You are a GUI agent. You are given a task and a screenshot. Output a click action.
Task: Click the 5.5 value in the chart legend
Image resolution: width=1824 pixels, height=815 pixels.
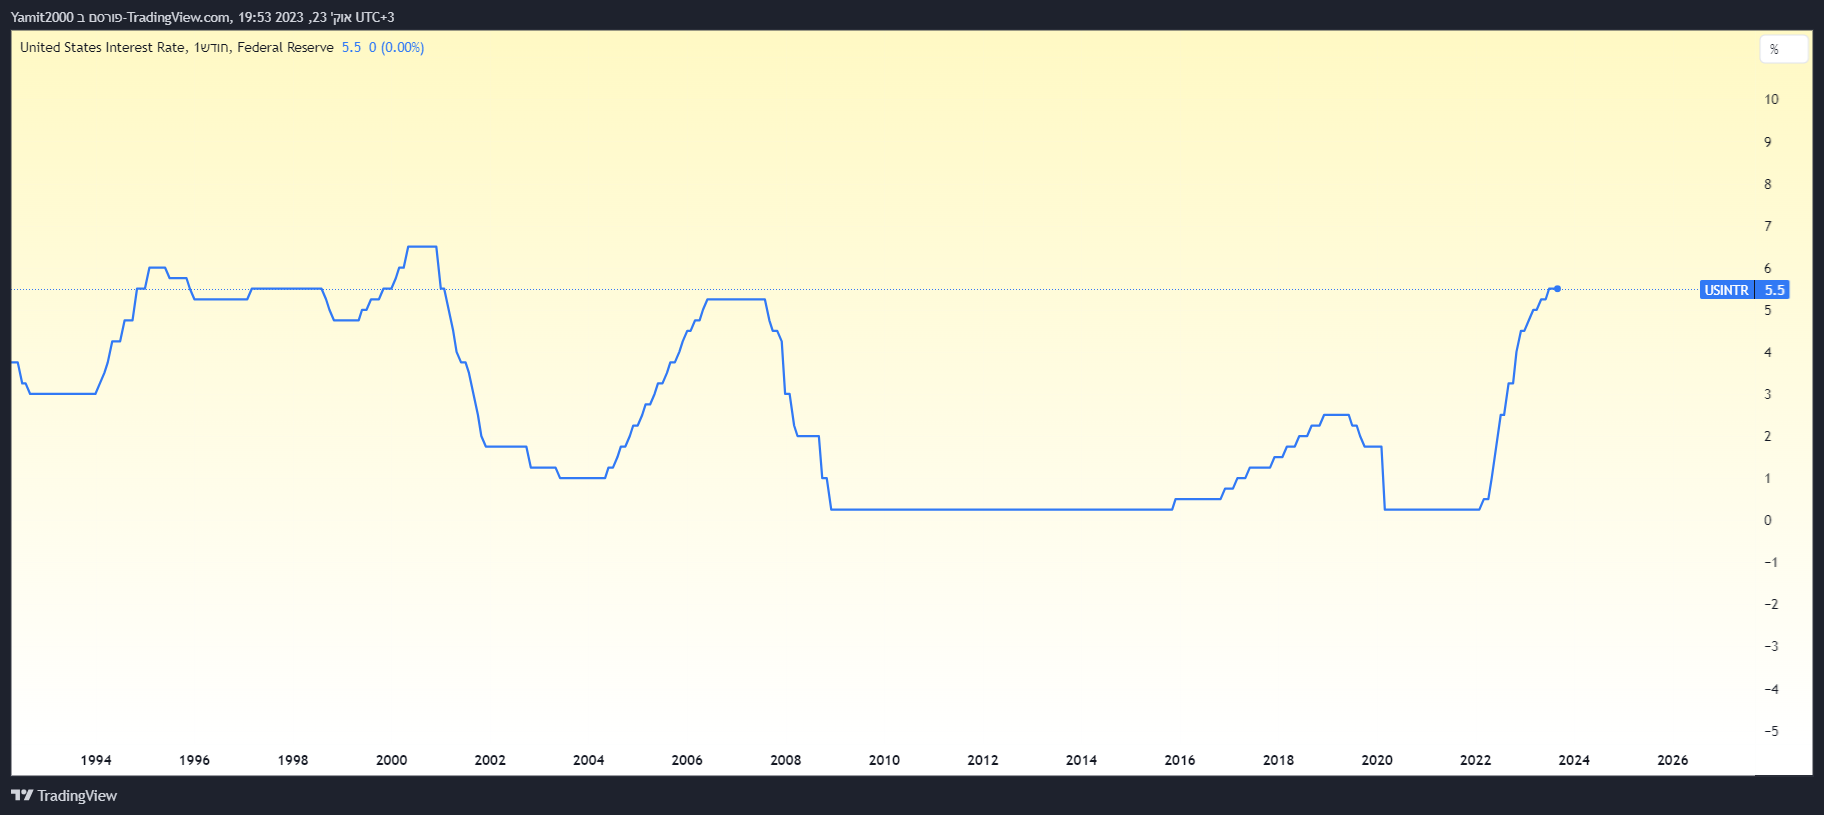[351, 47]
